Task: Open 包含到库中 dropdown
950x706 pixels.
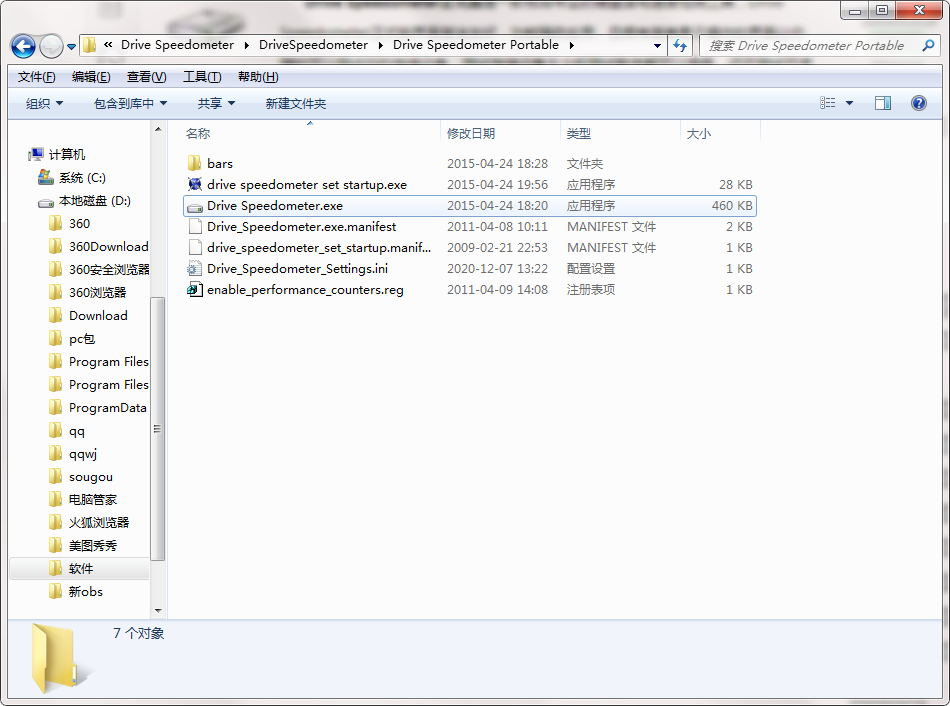Action: click(x=130, y=104)
